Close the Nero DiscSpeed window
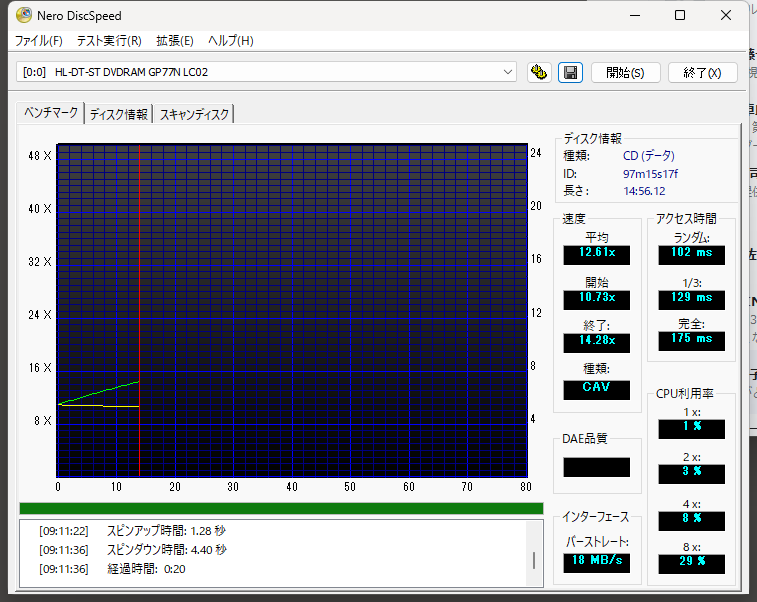 pos(726,15)
